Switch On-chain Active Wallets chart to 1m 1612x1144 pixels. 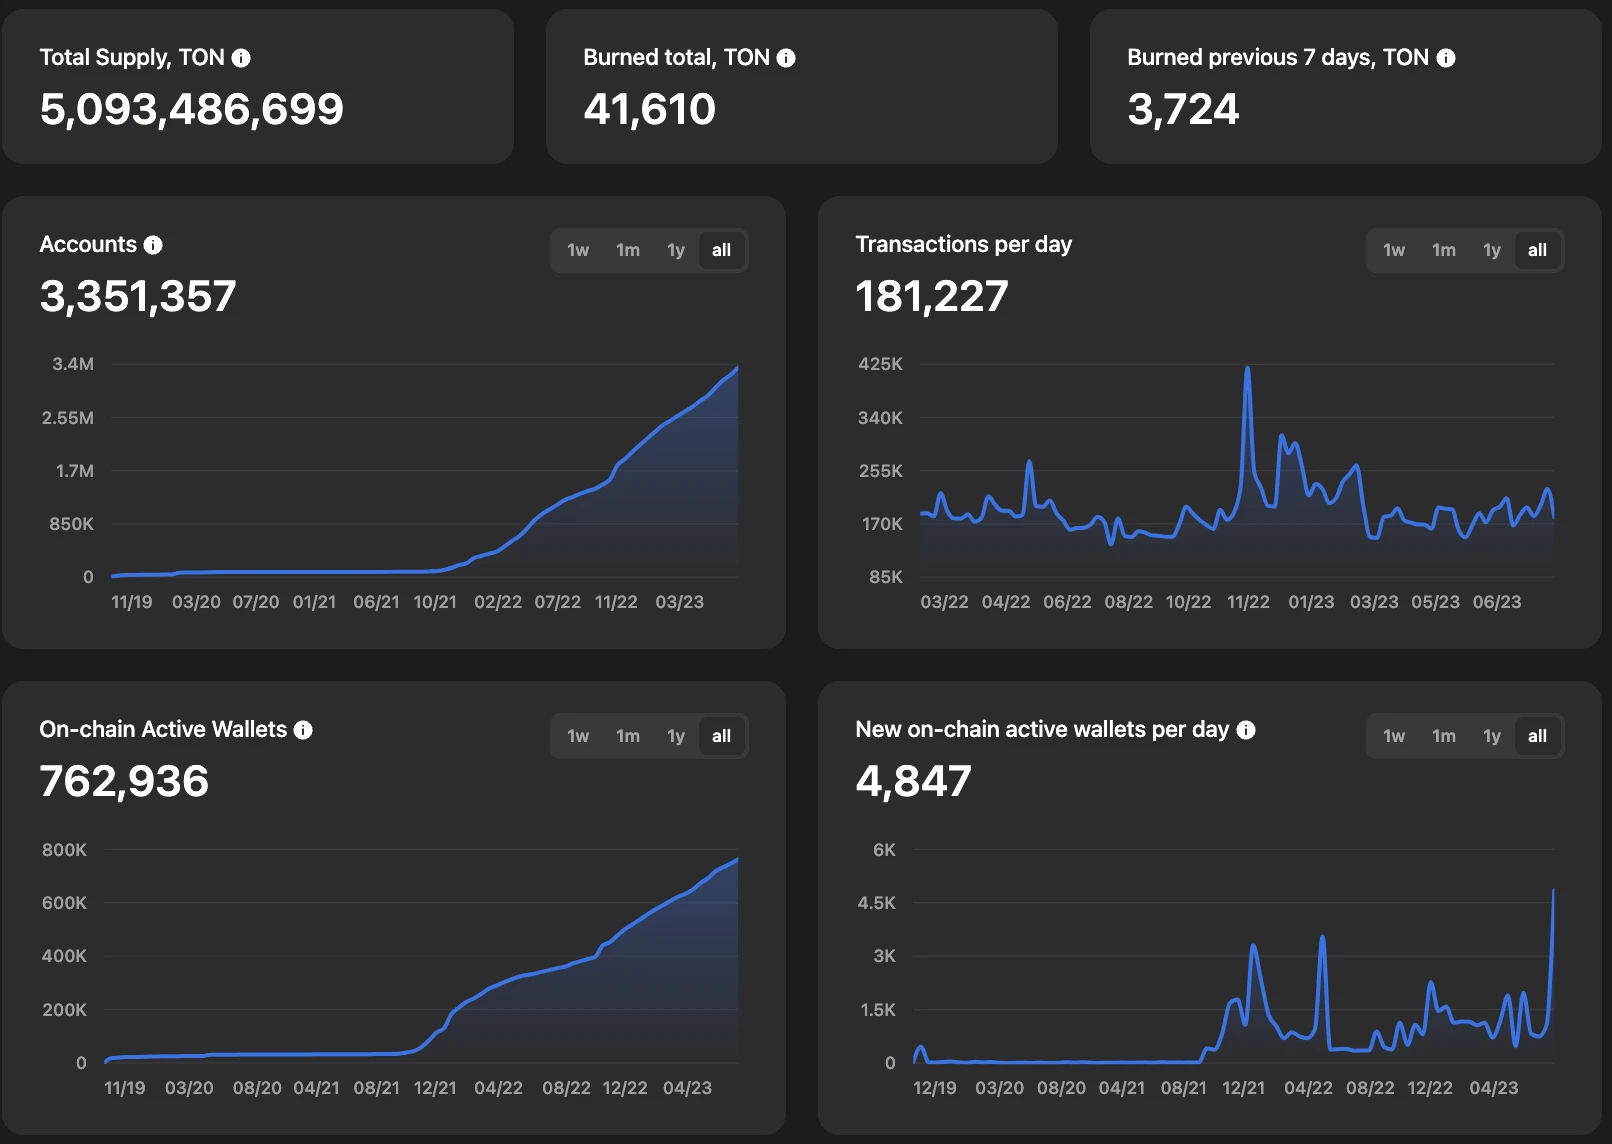(628, 736)
